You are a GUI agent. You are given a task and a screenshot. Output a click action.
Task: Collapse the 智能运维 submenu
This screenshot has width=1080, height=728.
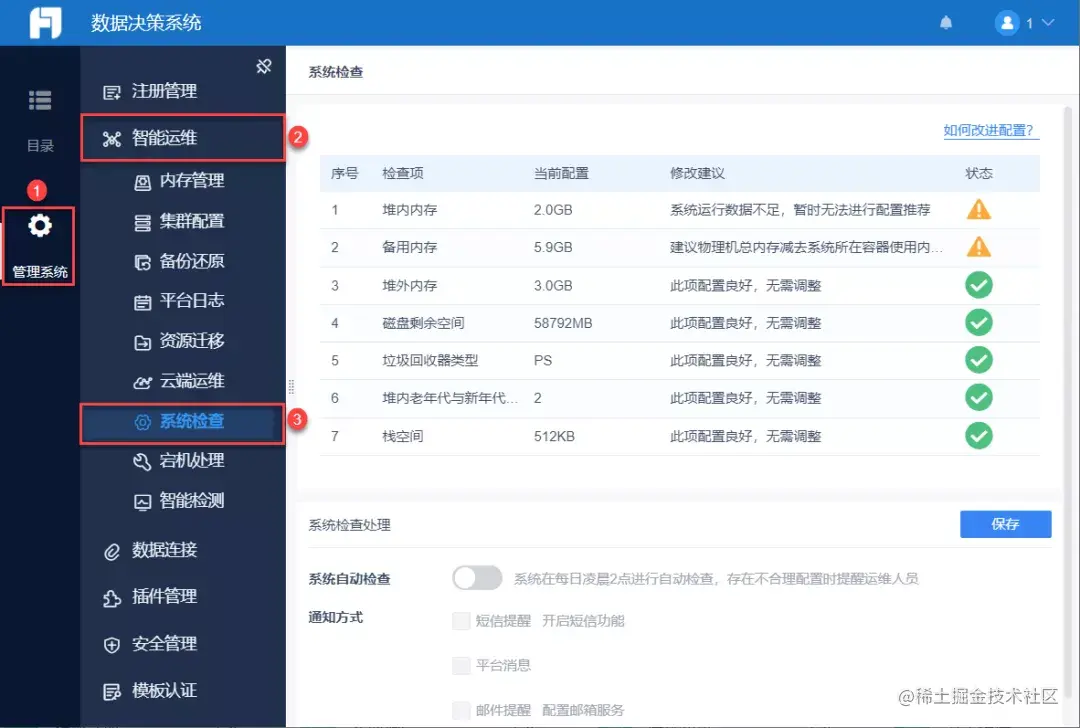pyautogui.click(x=160, y=138)
